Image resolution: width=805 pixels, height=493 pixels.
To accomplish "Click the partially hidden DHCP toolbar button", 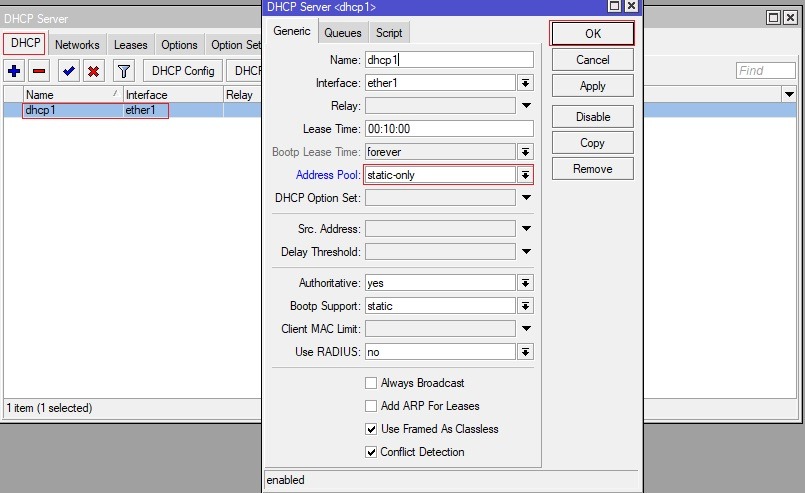I will [244, 71].
